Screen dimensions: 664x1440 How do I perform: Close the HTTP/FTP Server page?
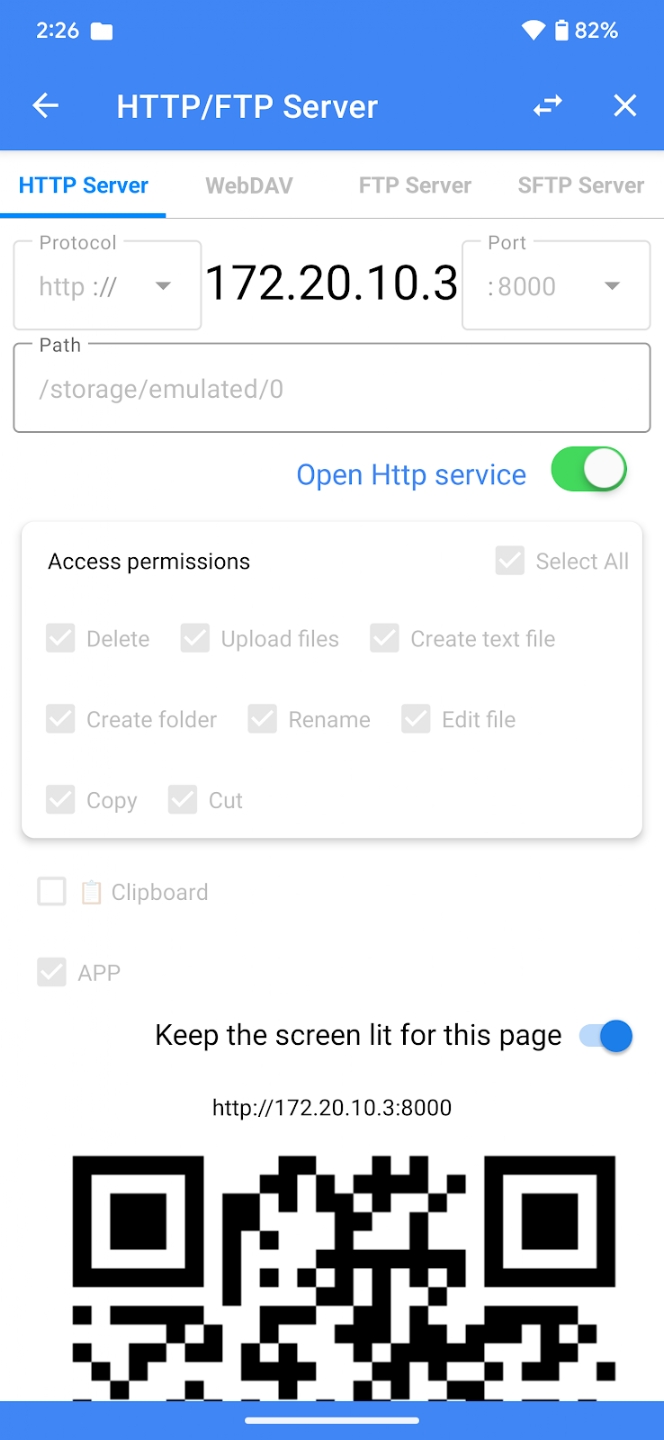tap(625, 106)
